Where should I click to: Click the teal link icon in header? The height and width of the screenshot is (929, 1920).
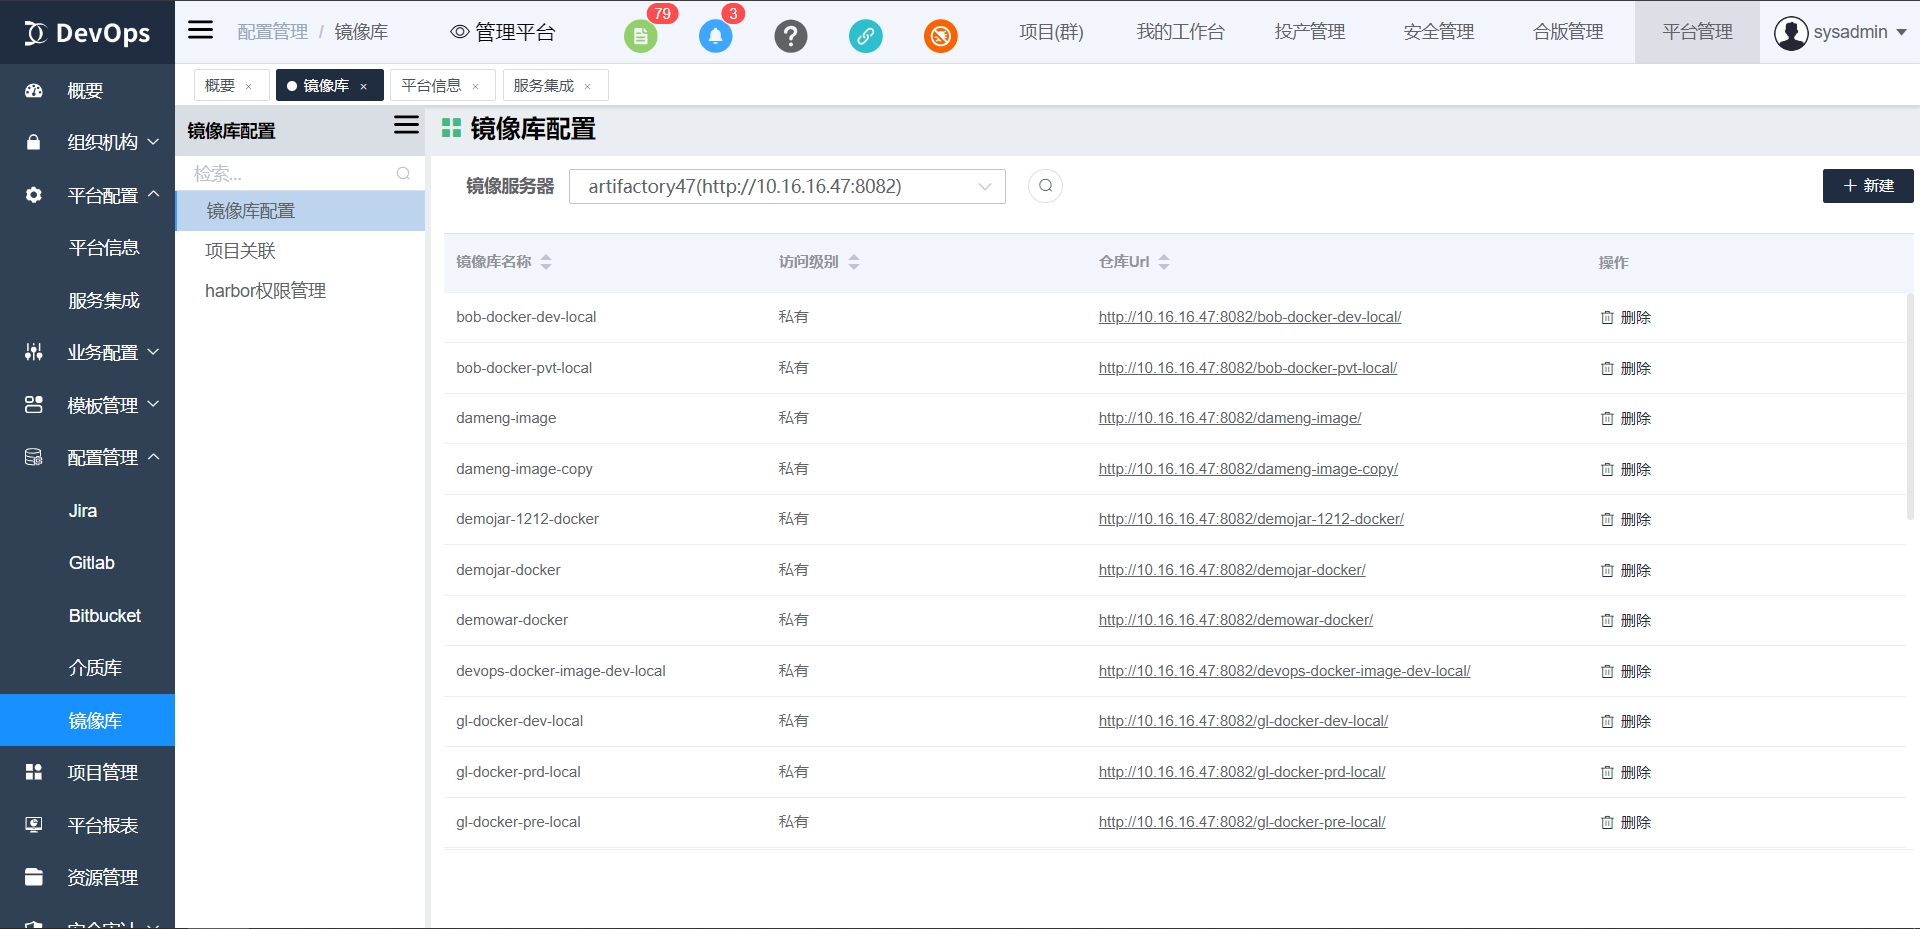pyautogui.click(x=865, y=36)
